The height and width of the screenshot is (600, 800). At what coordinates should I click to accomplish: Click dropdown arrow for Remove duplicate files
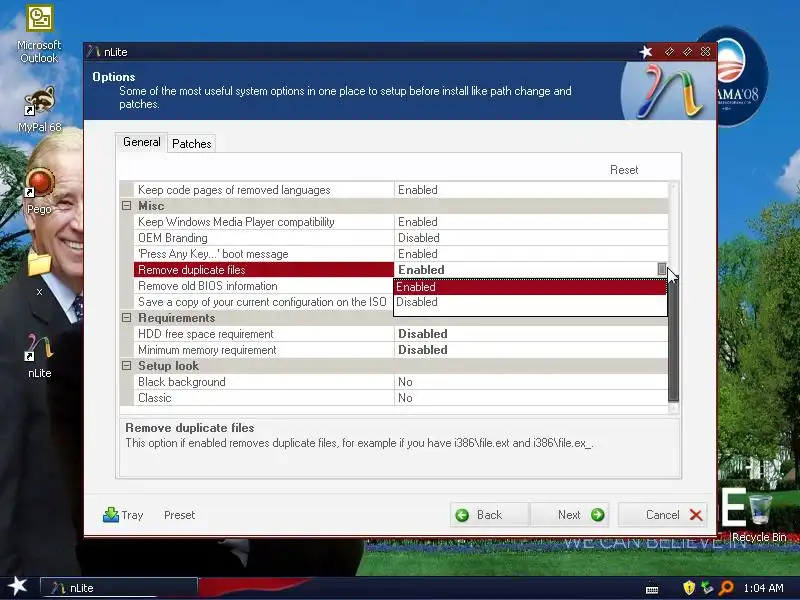(661, 269)
